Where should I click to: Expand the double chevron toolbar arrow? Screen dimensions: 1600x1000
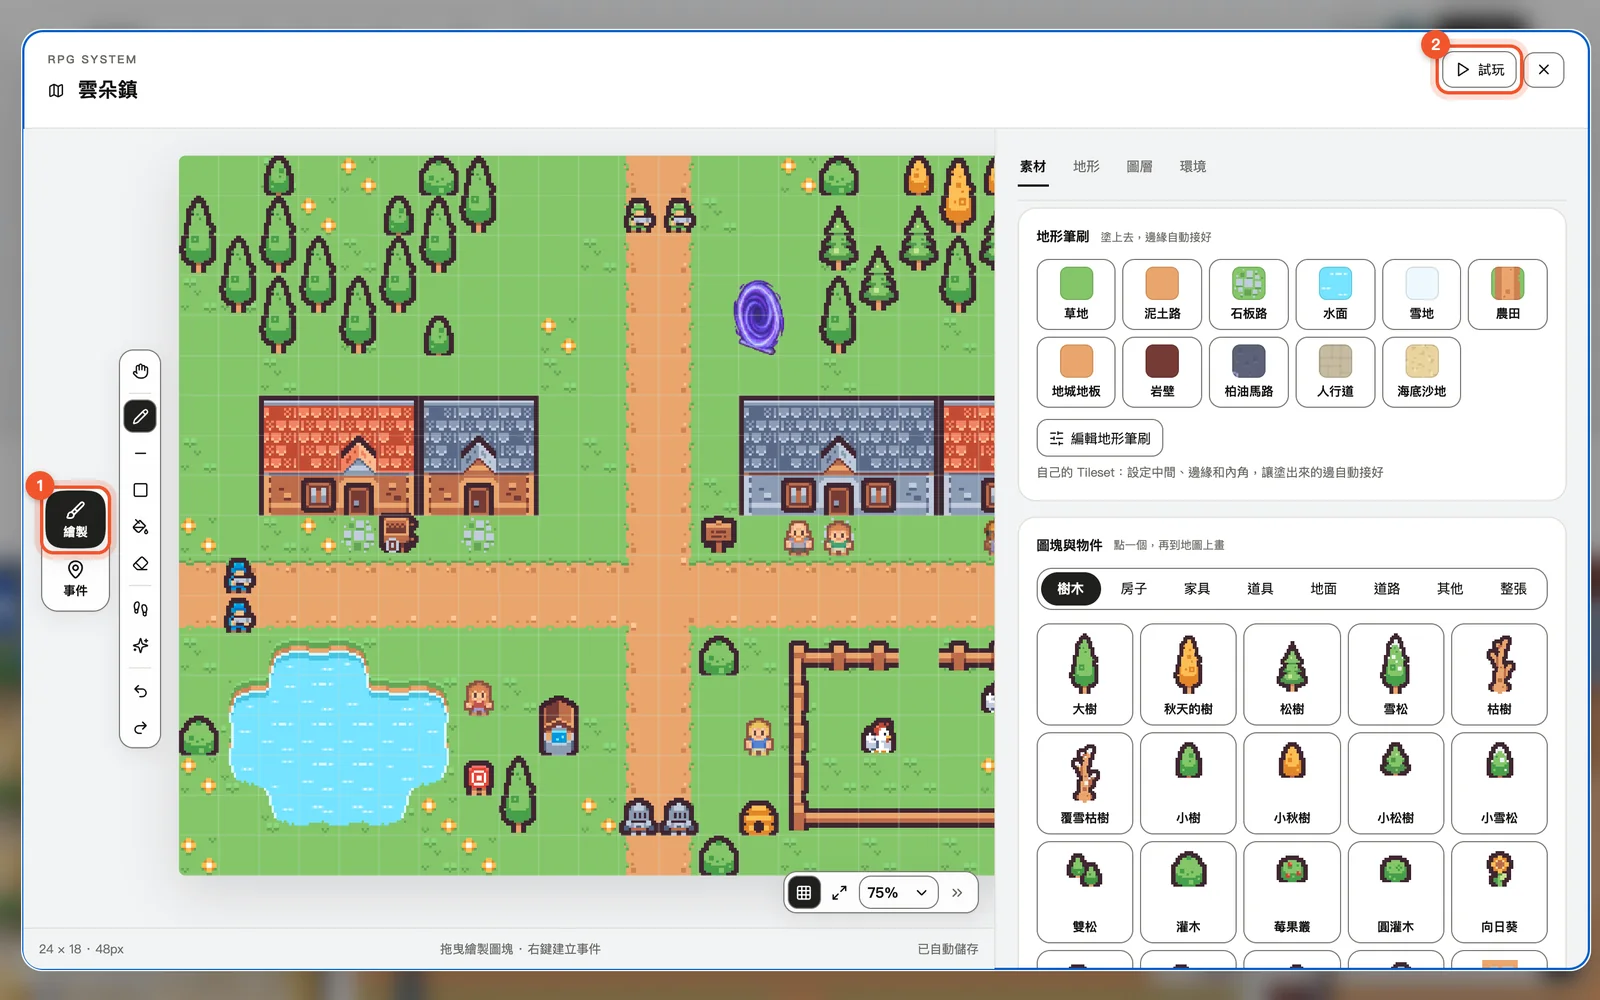[x=957, y=893]
